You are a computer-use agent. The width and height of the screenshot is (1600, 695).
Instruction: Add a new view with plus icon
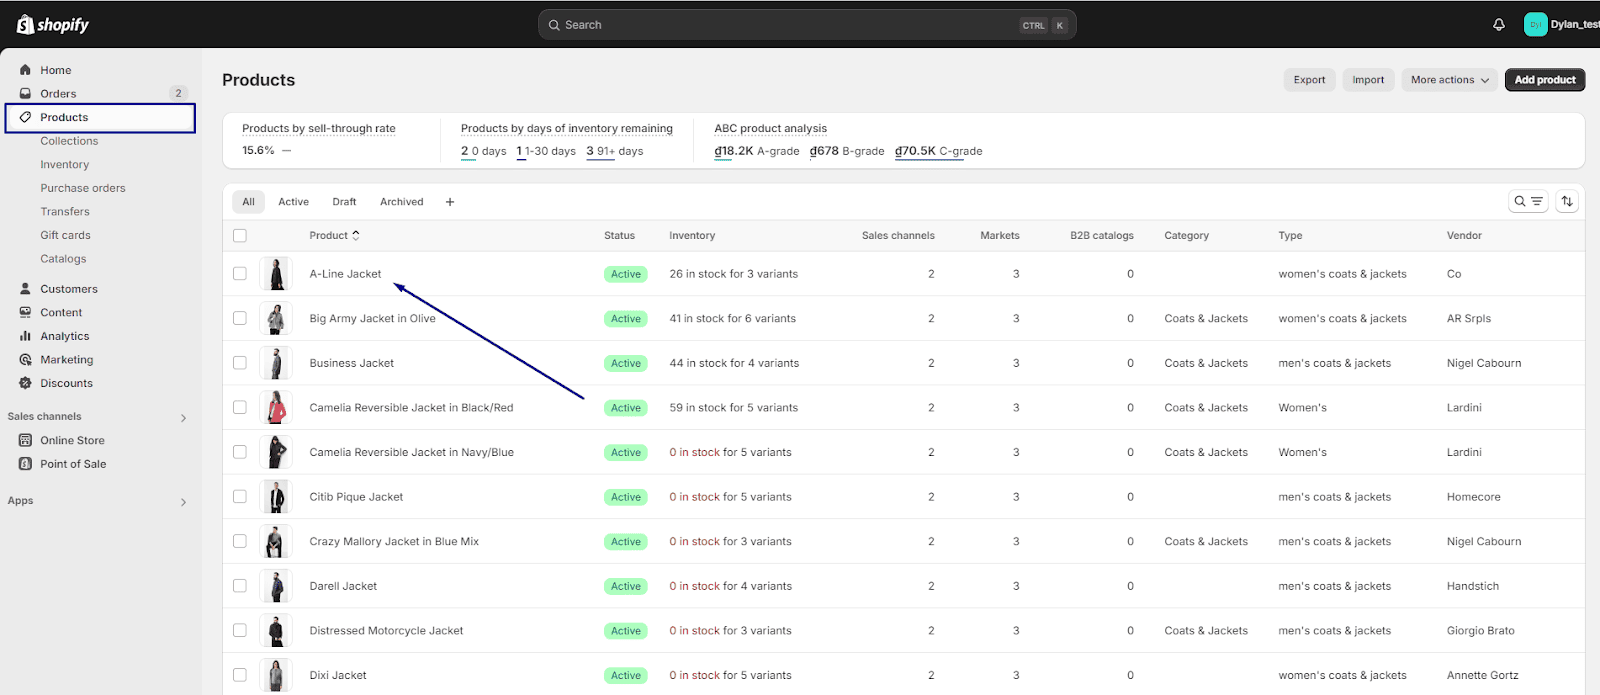pyautogui.click(x=450, y=202)
